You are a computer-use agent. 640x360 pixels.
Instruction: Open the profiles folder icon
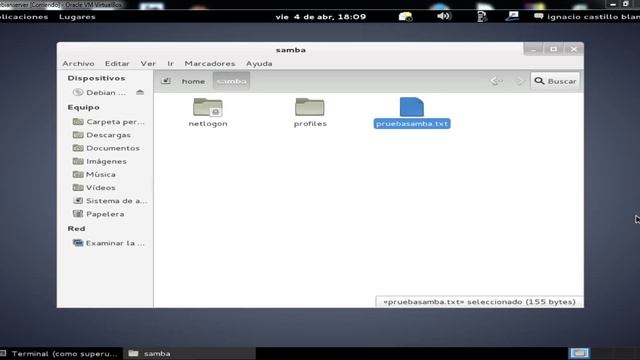point(310,107)
